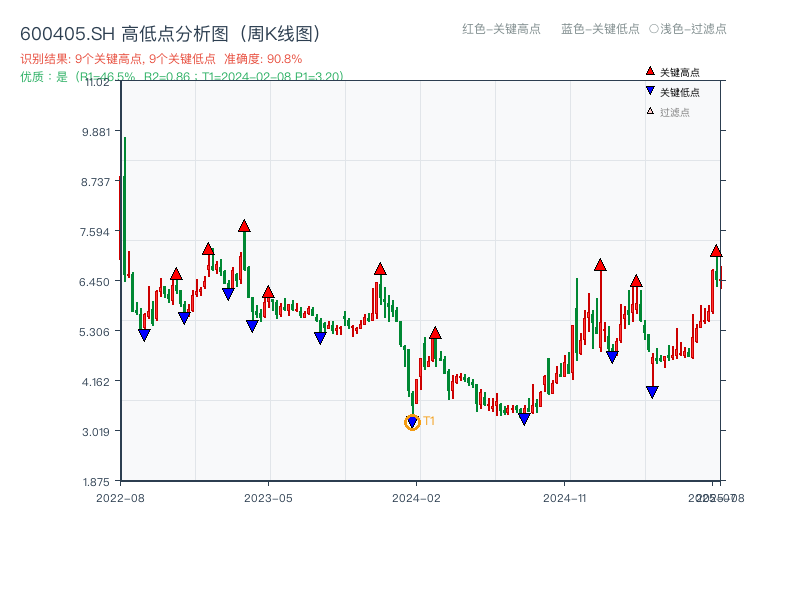Image resolution: width=800 pixels, height=600 pixels.
Task: Click the 2024-11 x-axis label
Action: pyautogui.click(x=565, y=498)
